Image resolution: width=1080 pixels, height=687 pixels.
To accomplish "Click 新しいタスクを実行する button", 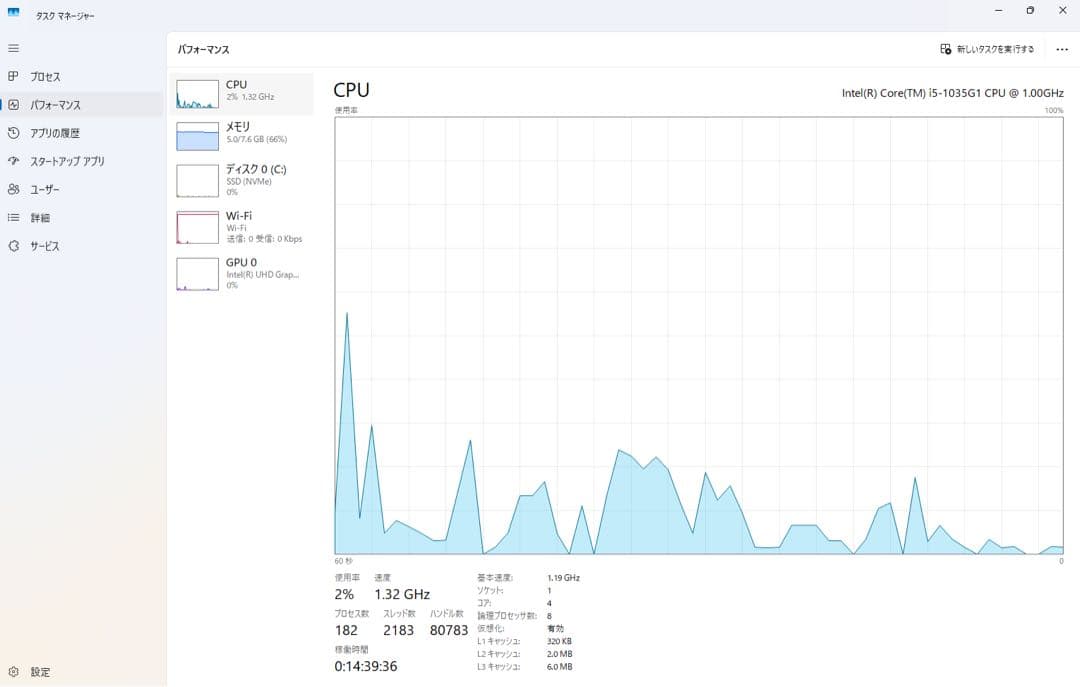I will pyautogui.click(x=987, y=49).
